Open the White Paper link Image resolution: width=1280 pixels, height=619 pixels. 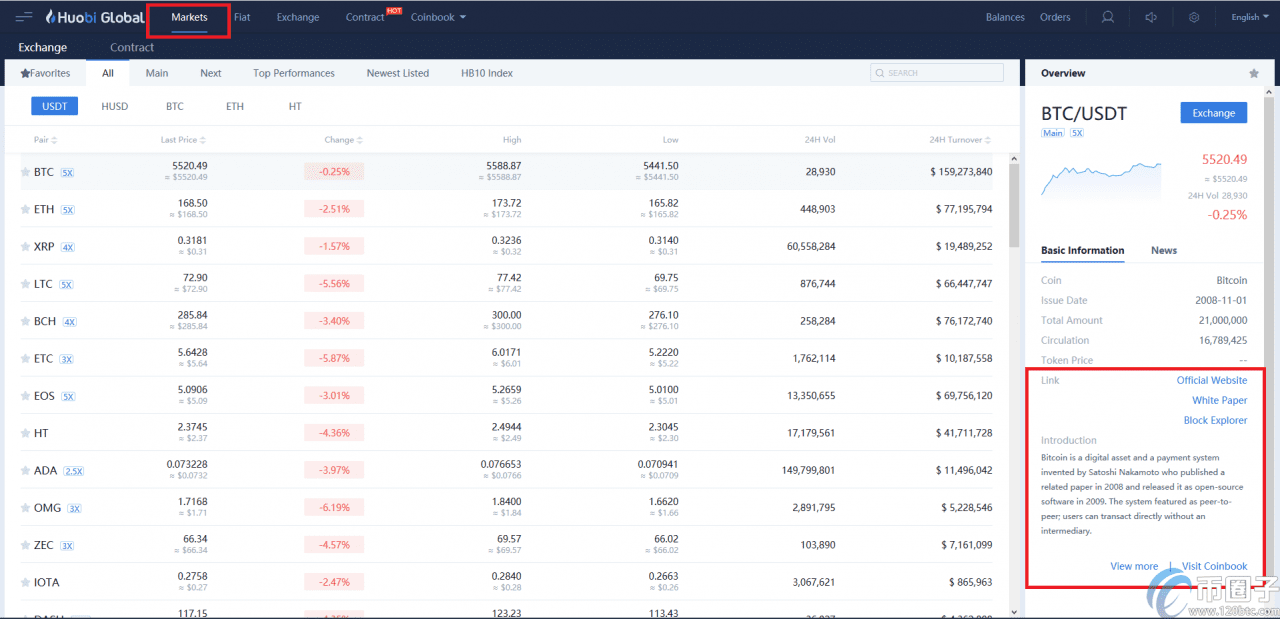coord(1219,400)
